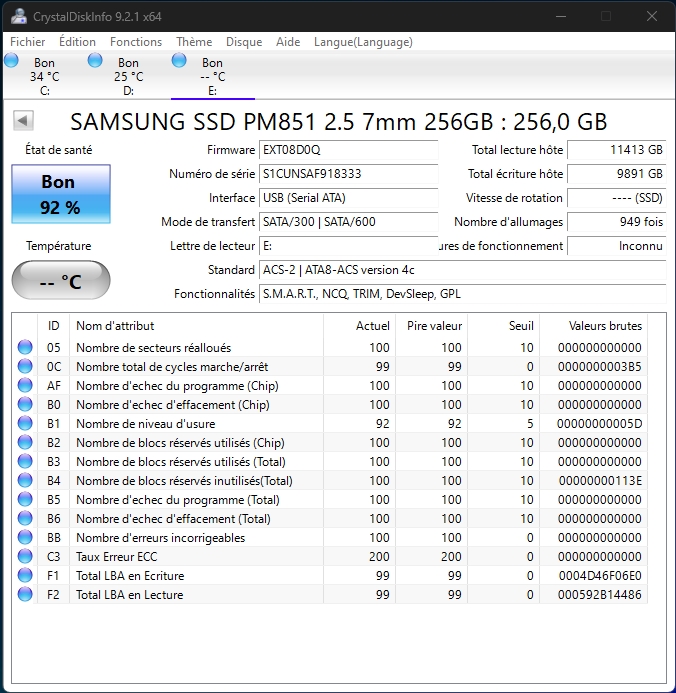Viewport: 676px width, 693px height.
Task: Open the Thème menu
Action: [x=194, y=42]
